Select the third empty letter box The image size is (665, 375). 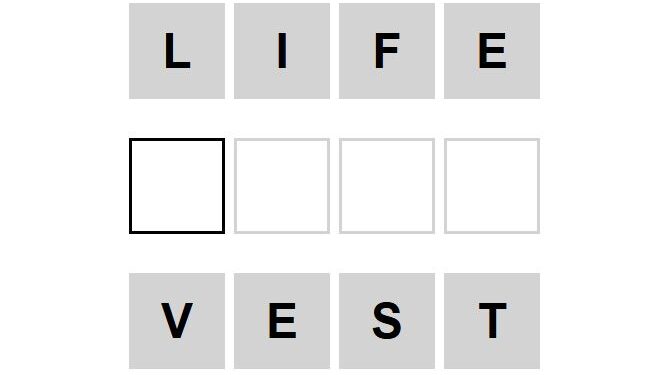pyautogui.click(x=387, y=186)
